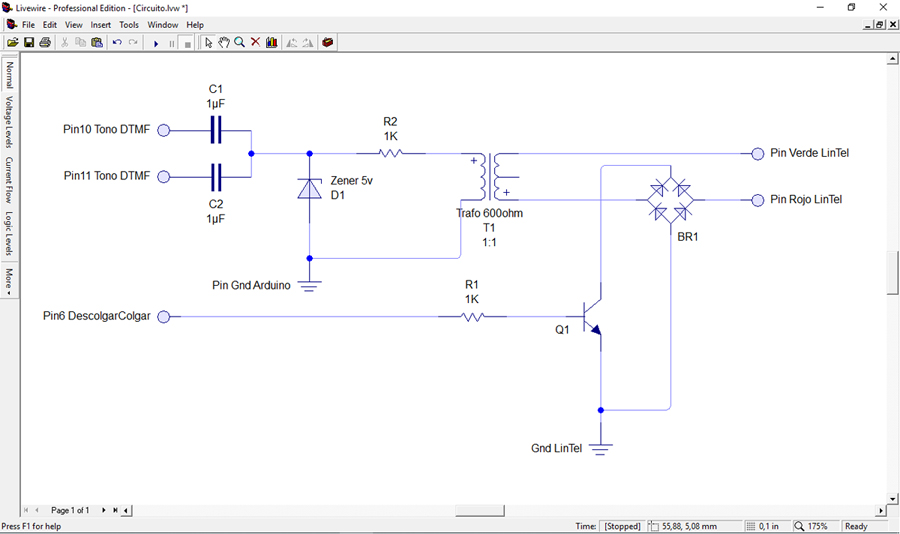
Task: Switch to the Voltage Levels tab
Action: (9, 122)
